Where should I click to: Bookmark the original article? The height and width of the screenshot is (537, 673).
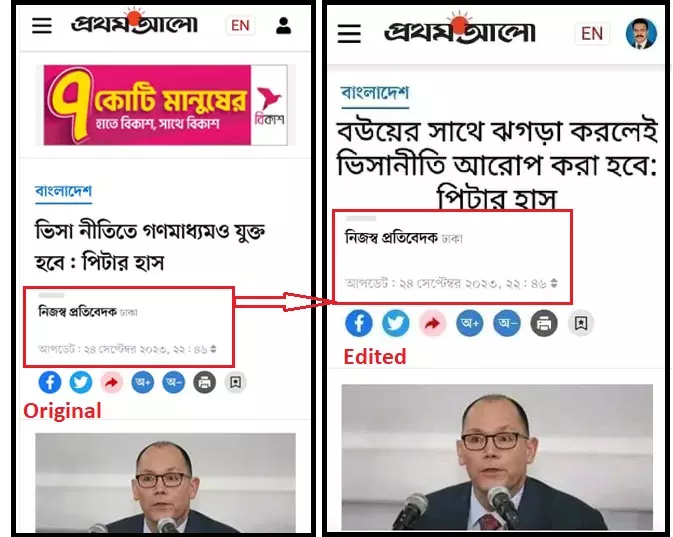click(235, 382)
